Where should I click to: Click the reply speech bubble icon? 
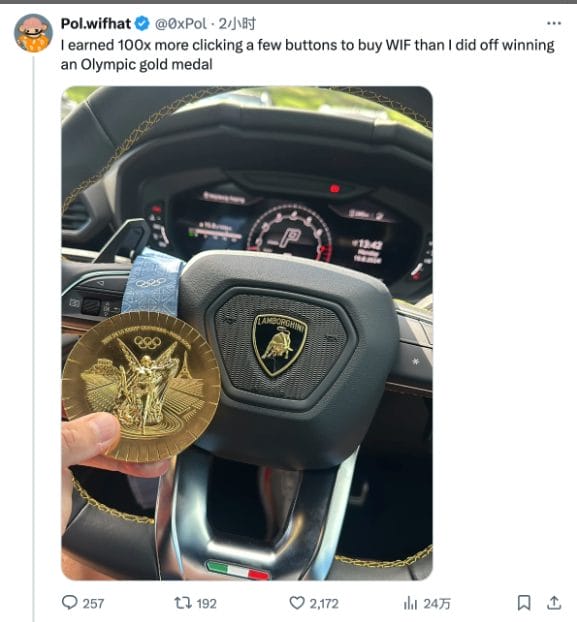click(x=70, y=603)
